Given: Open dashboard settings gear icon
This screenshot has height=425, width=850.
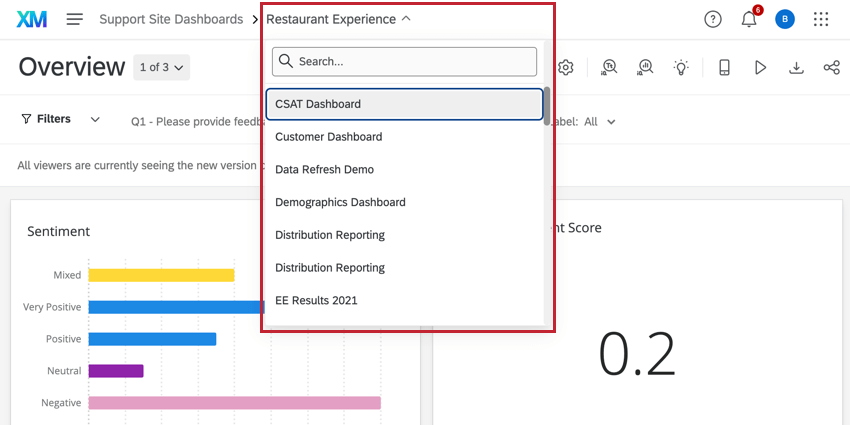Looking at the screenshot, I should pos(565,68).
